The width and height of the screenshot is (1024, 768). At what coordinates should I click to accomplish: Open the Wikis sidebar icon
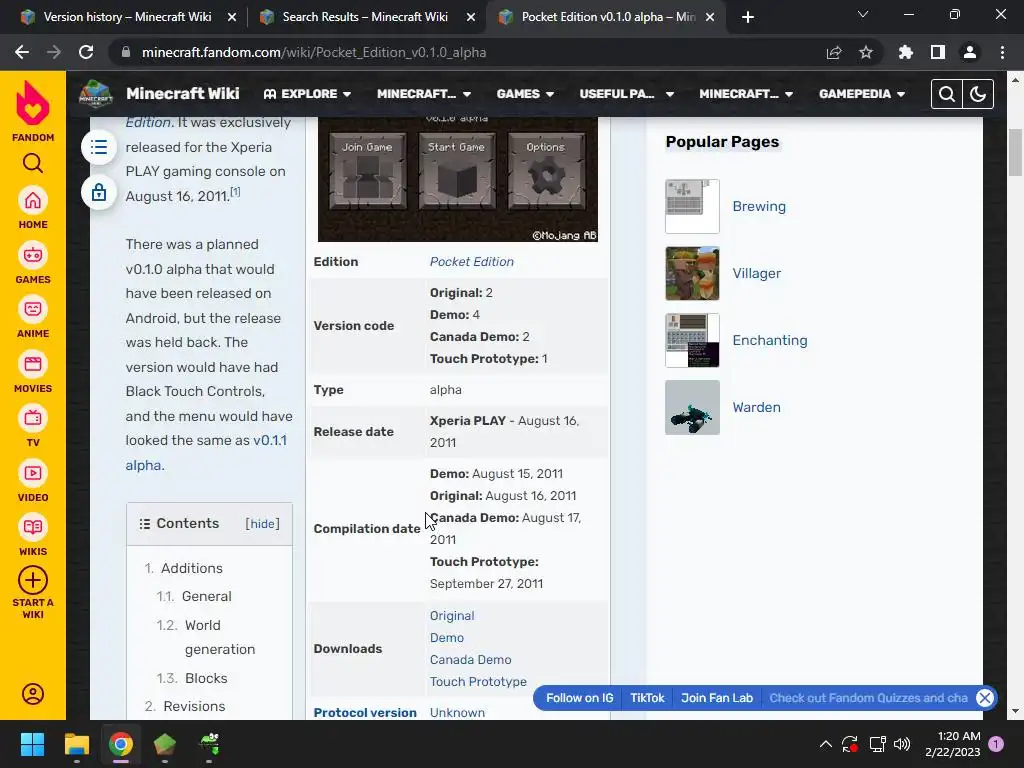[x=33, y=527]
